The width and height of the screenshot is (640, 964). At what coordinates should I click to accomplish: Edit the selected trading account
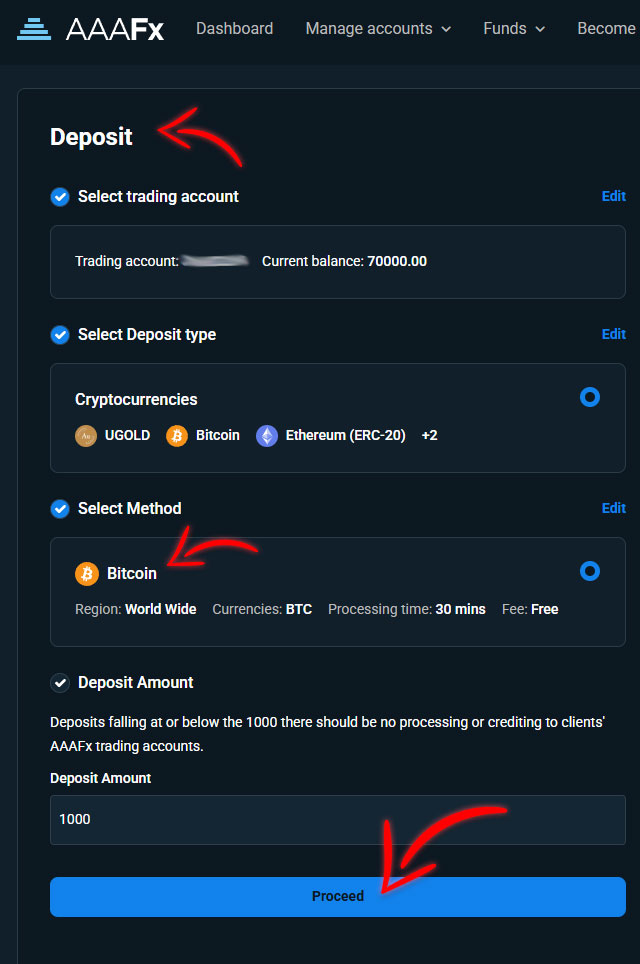(x=613, y=196)
